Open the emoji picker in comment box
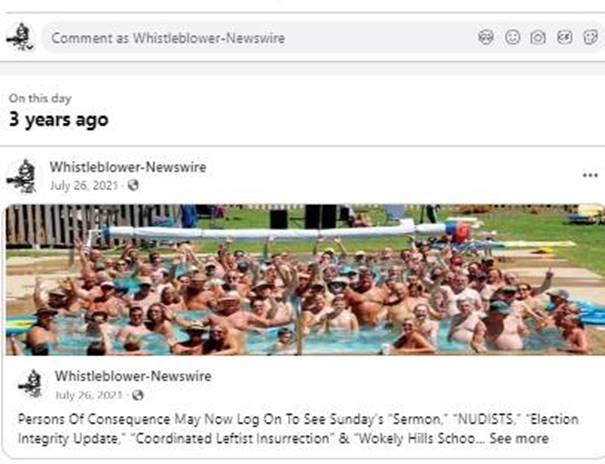 click(512, 37)
